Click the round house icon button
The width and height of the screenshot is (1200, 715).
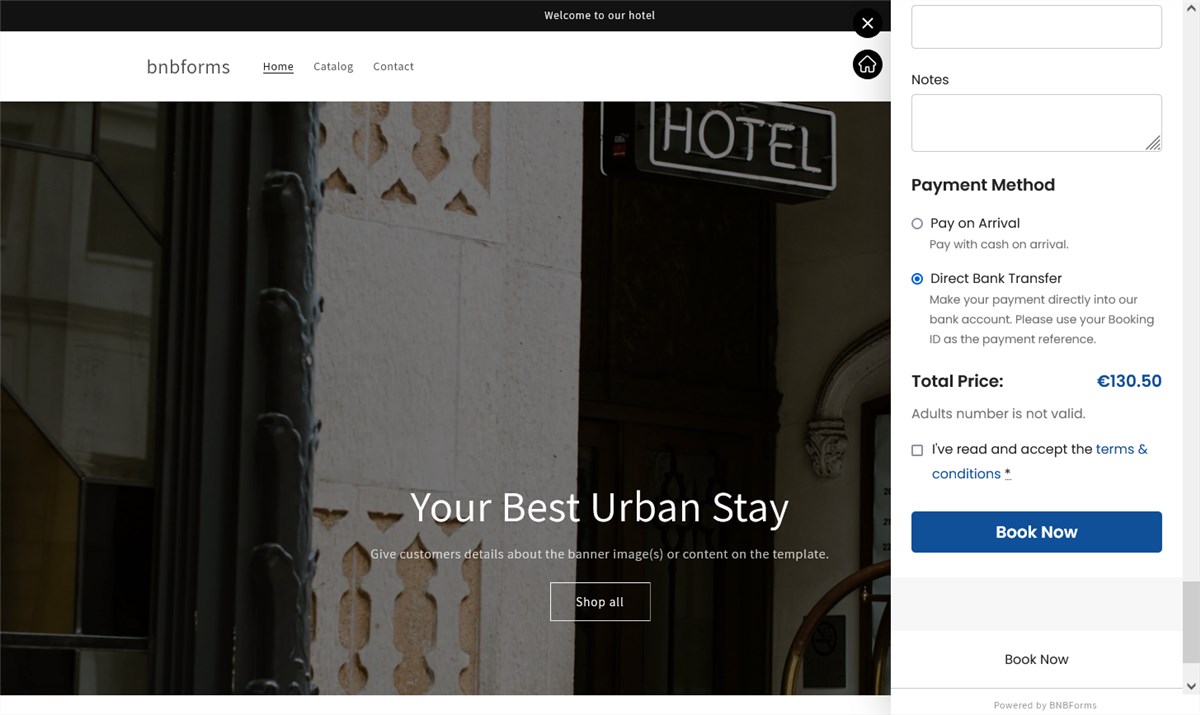coord(867,65)
